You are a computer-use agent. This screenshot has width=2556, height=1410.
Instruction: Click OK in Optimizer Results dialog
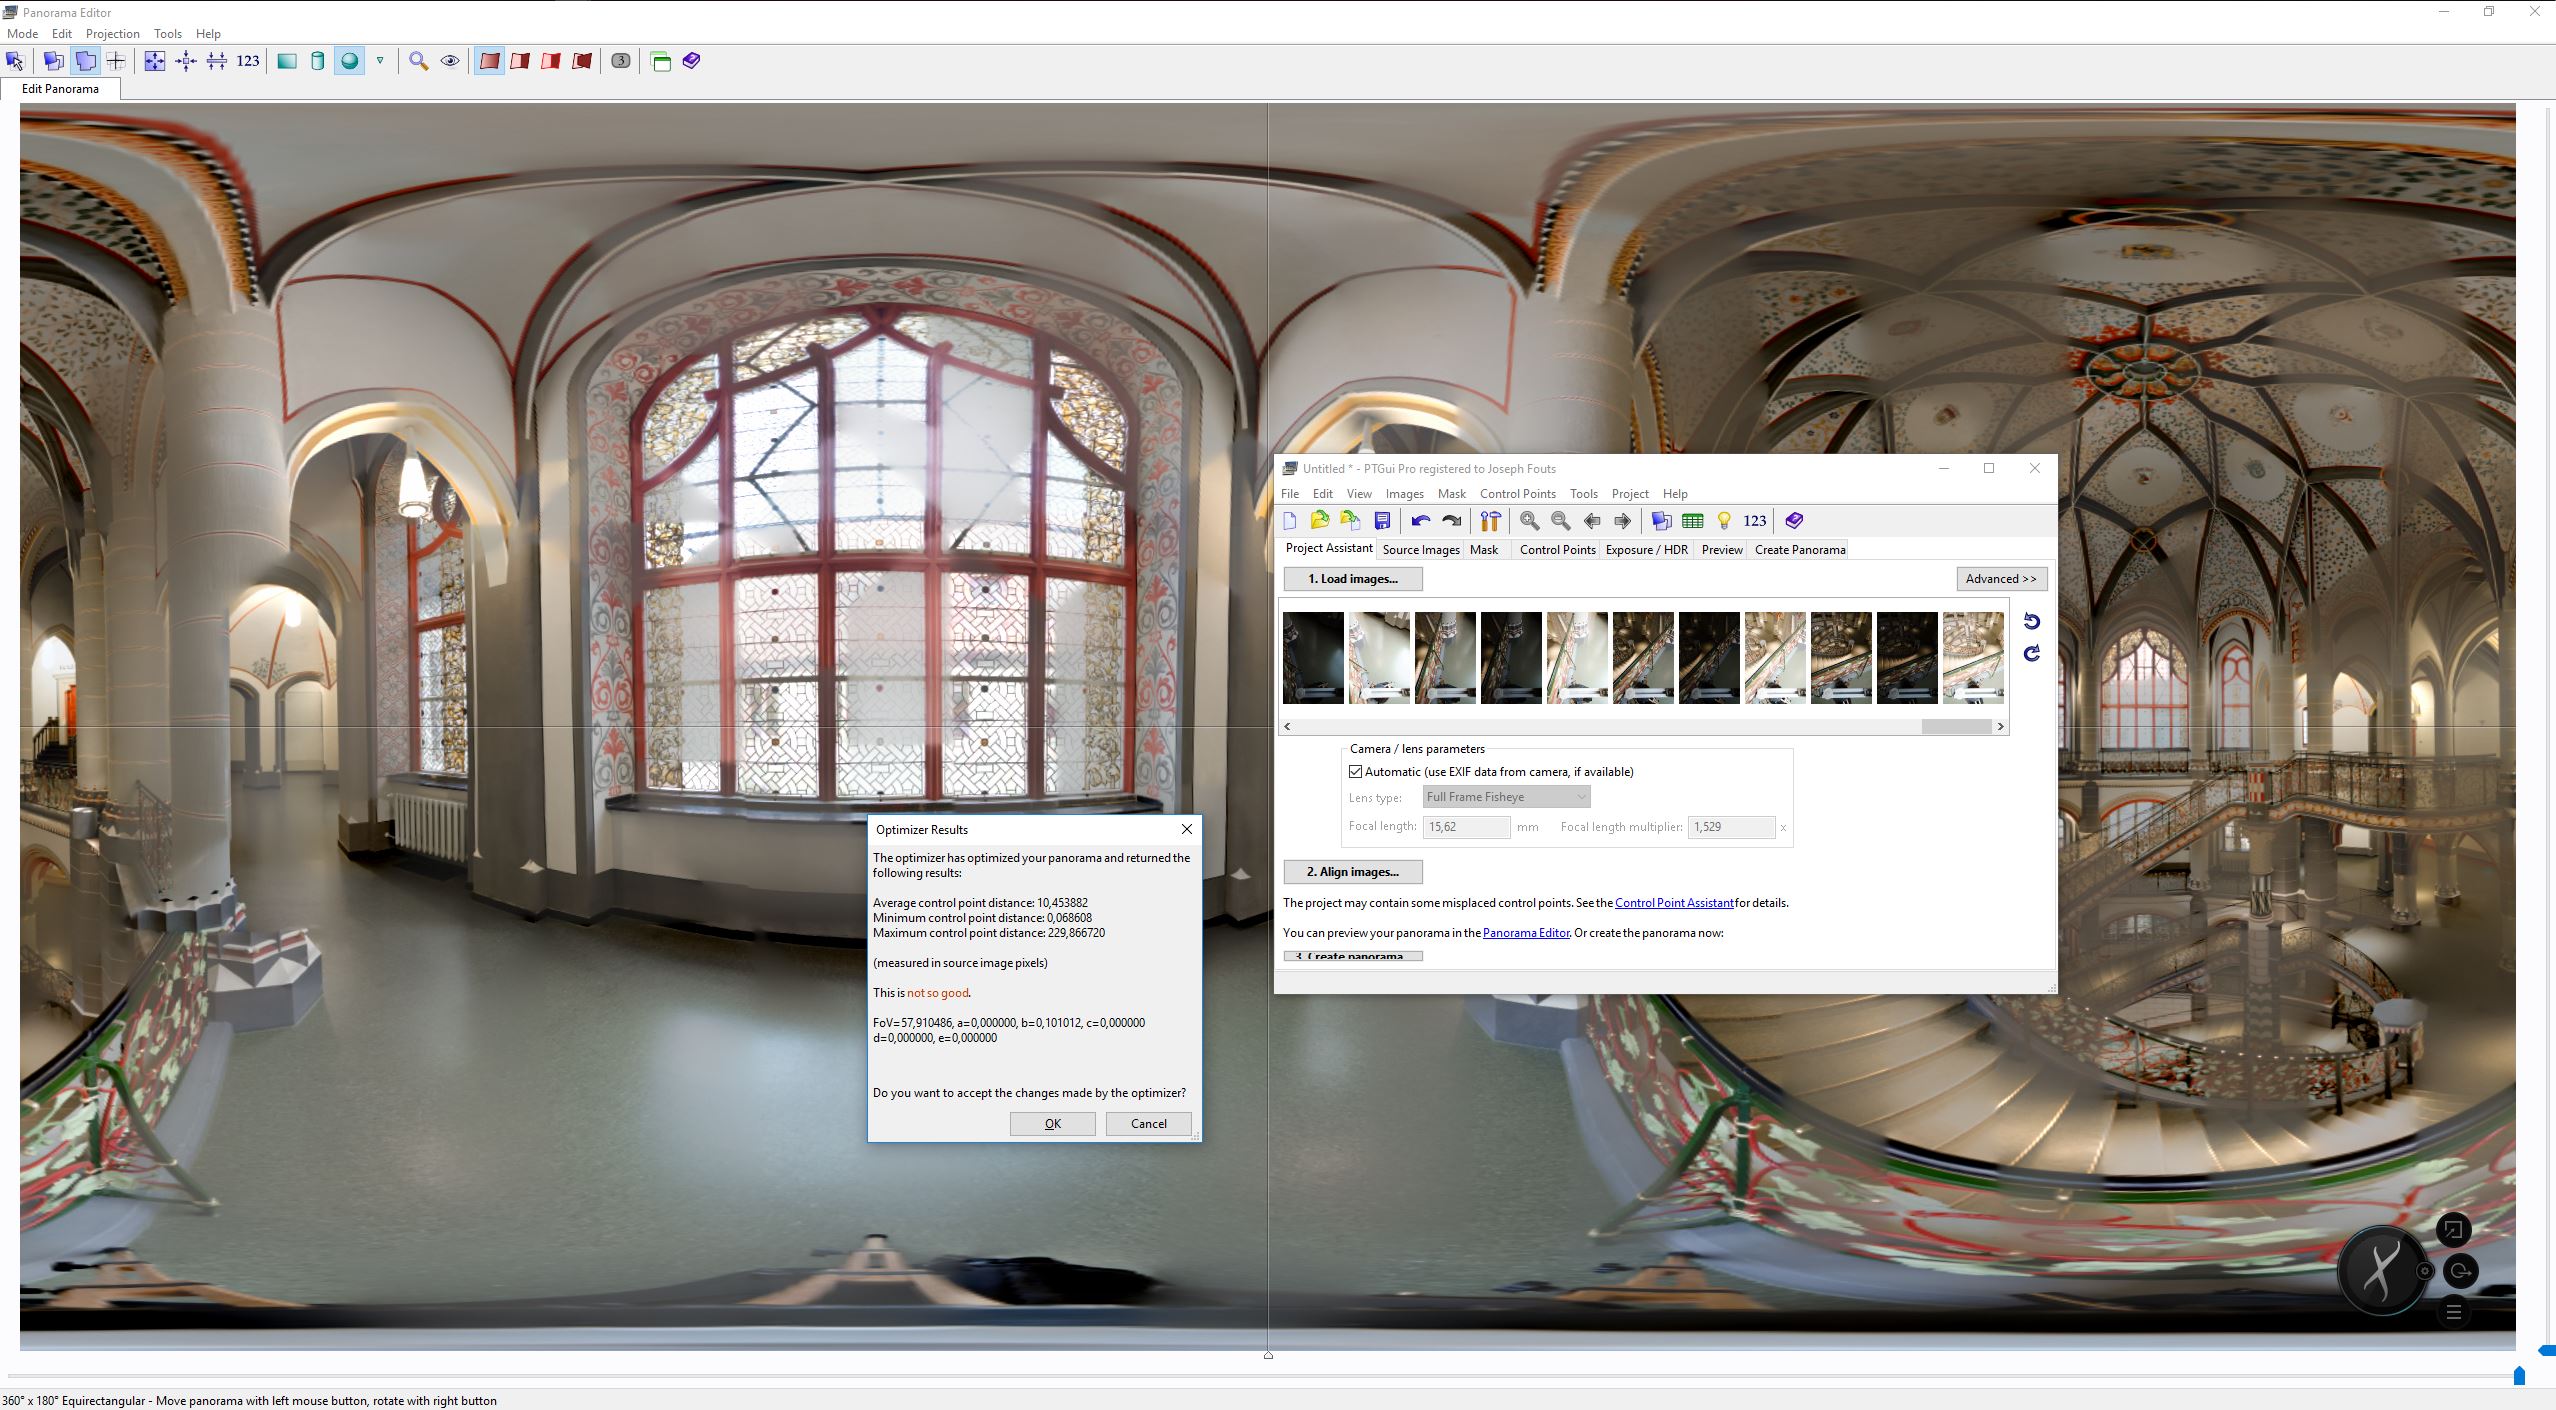pos(1052,1124)
